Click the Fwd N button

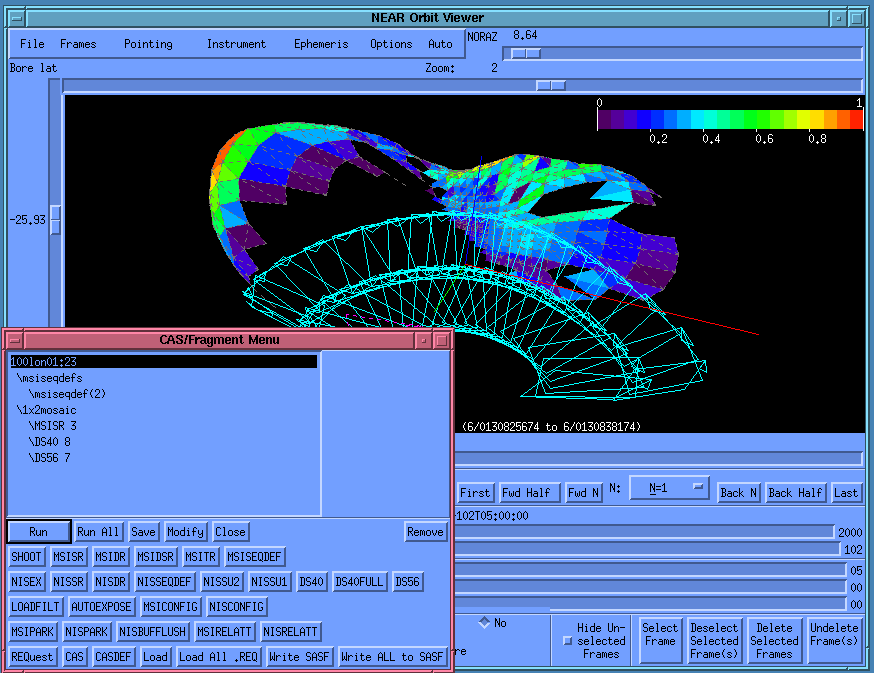(x=583, y=493)
